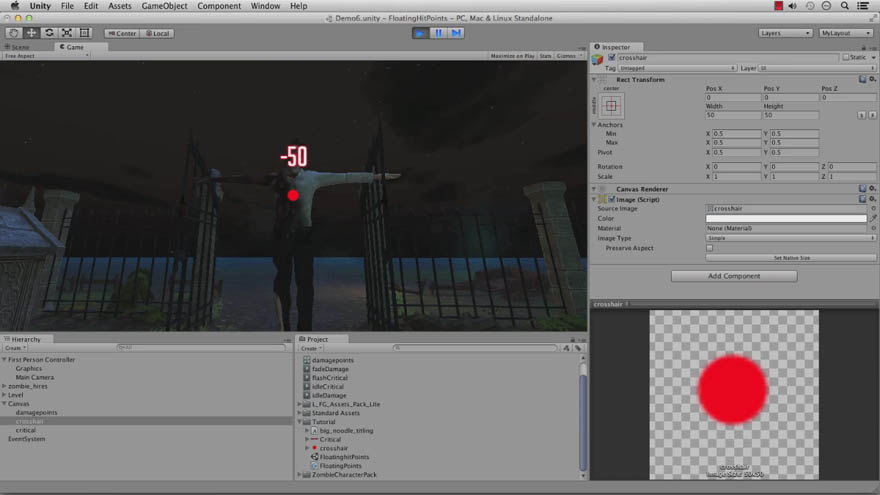The width and height of the screenshot is (880, 495).
Task: Click the color eyedropper icon
Action: (x=873, y=218)
